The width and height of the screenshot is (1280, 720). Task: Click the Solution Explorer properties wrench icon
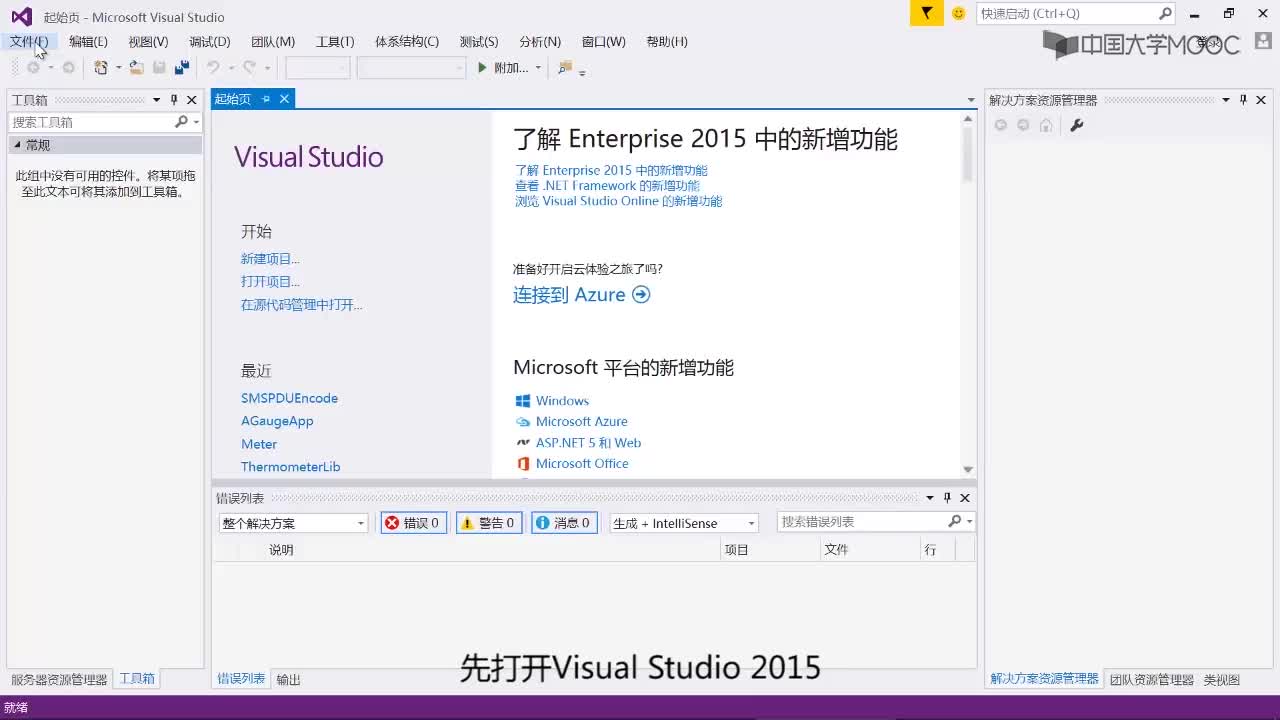1077,125
